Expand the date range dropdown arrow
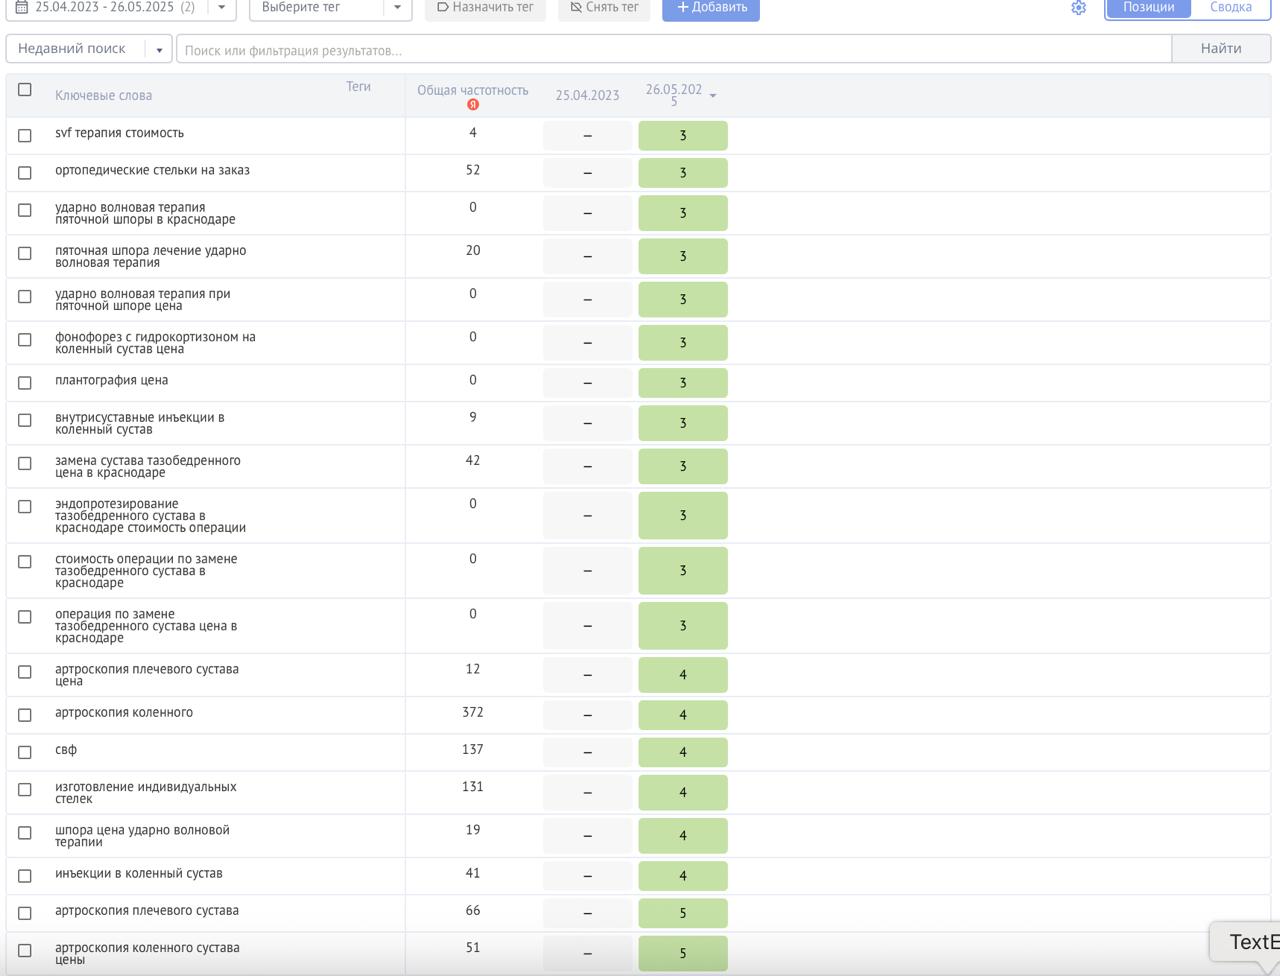This screenshot has height=976, width=1280. click(222, 8)
